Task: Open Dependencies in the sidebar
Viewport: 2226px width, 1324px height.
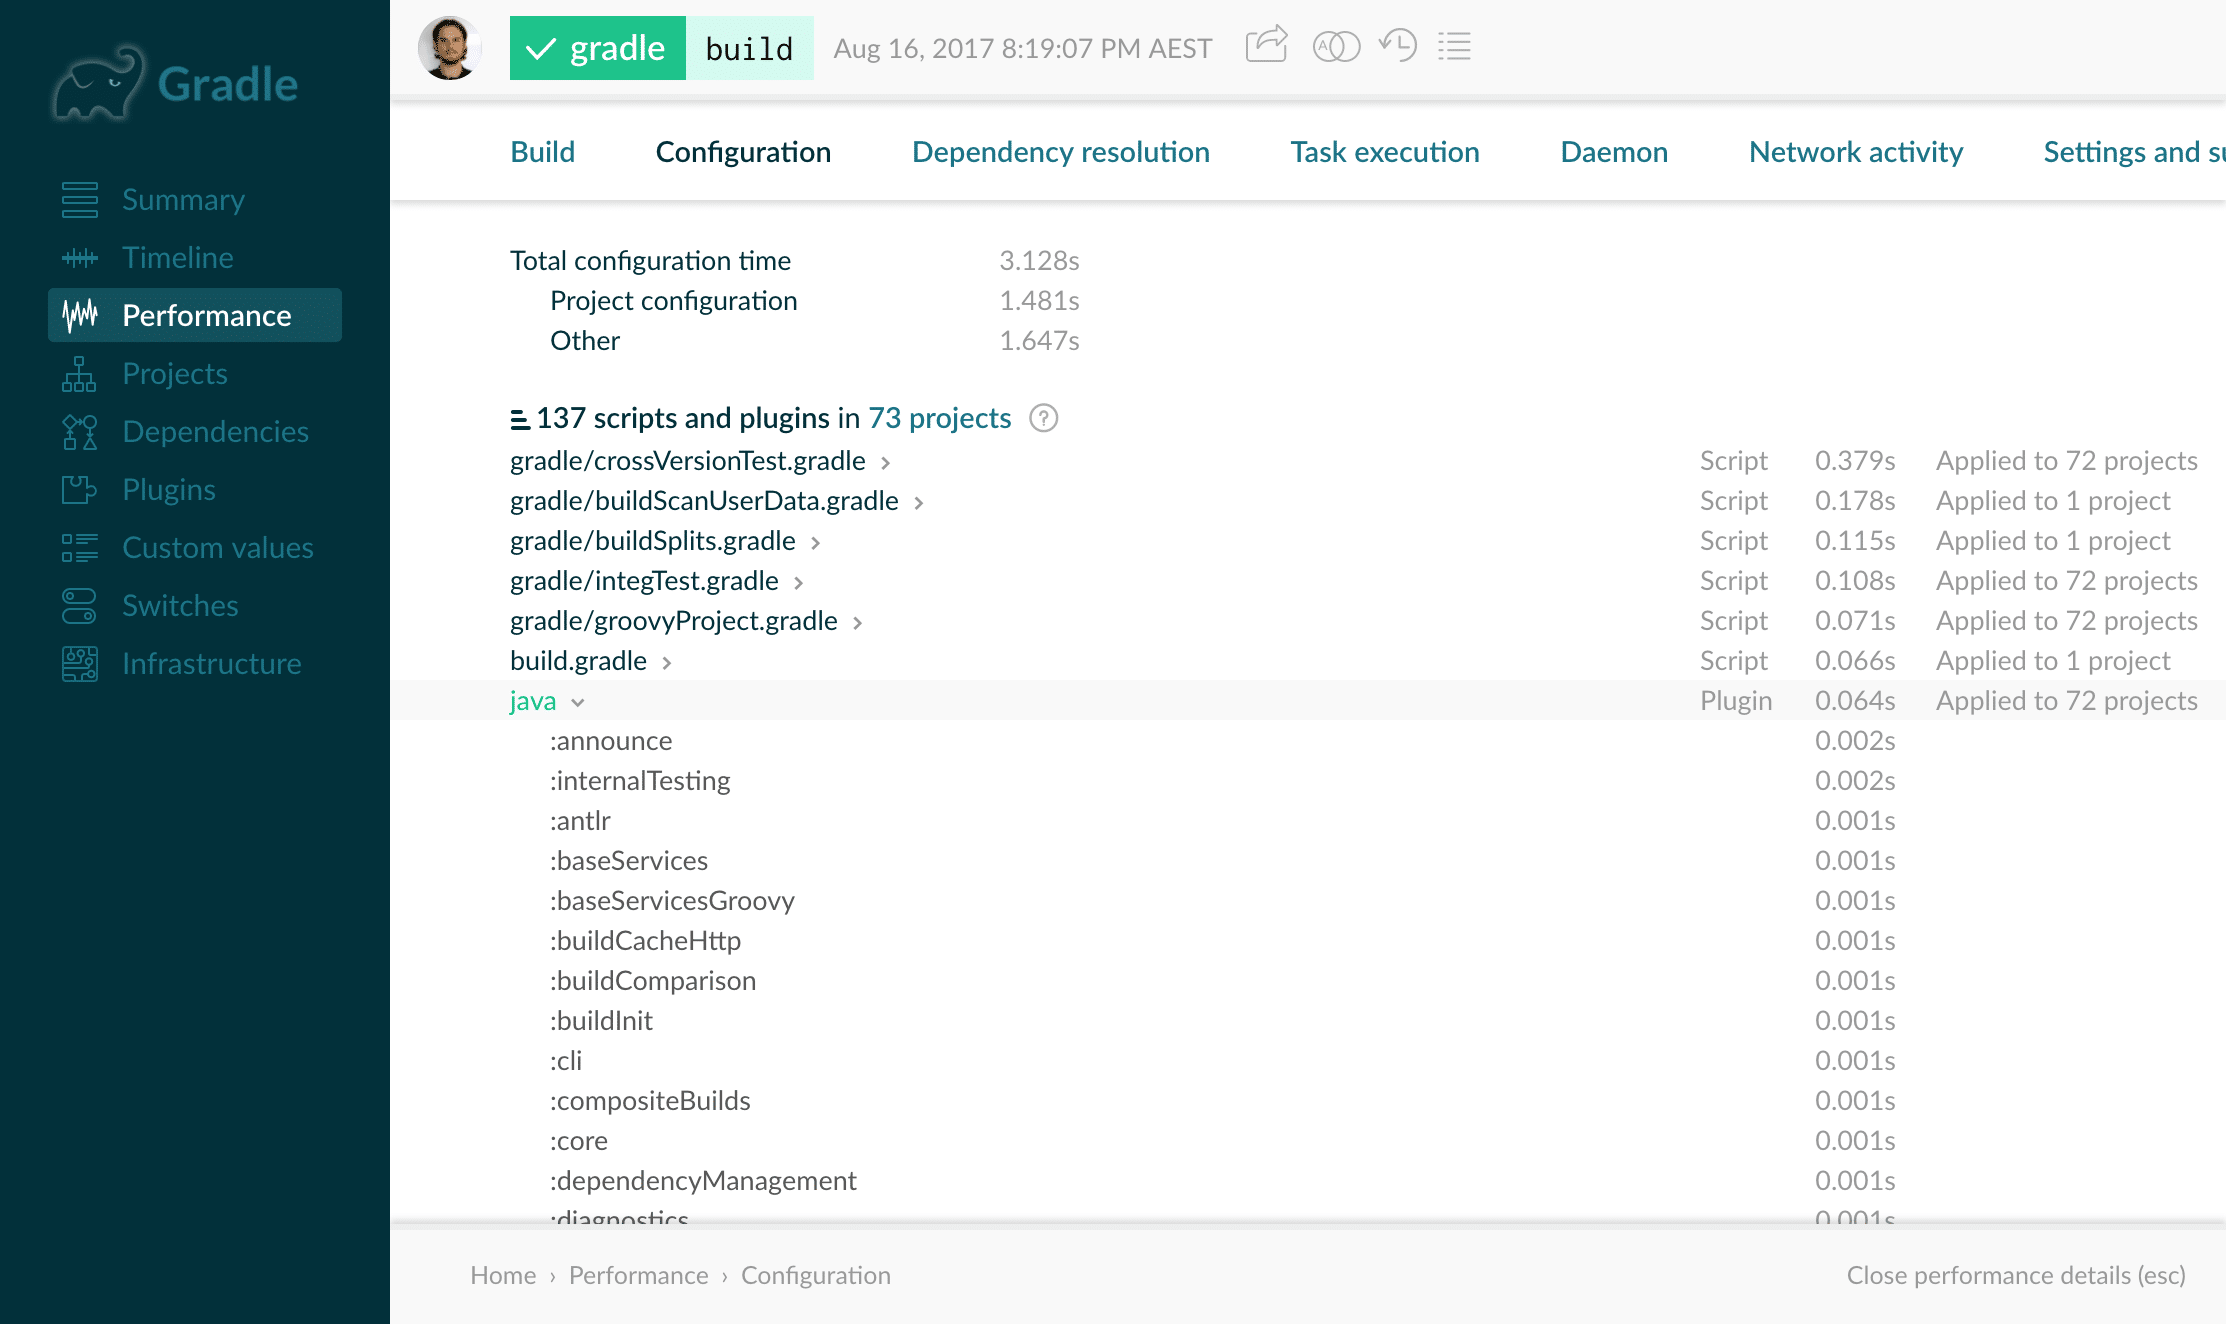Action: click(x=216, y=432)
